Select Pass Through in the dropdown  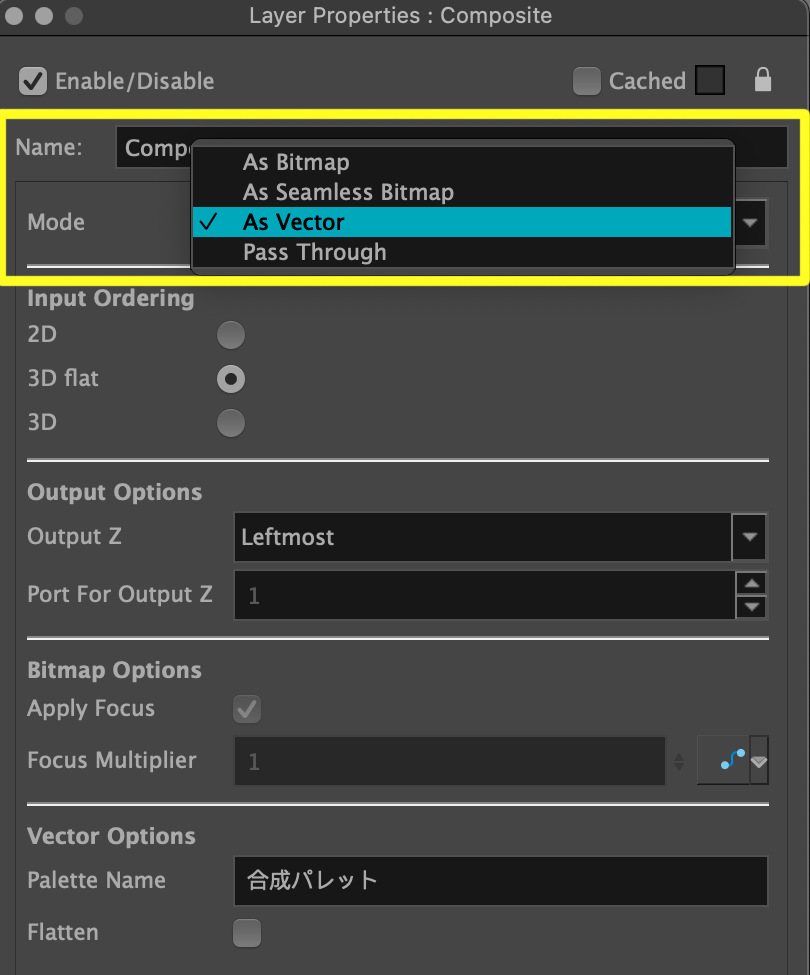click(x=314, y=252)
